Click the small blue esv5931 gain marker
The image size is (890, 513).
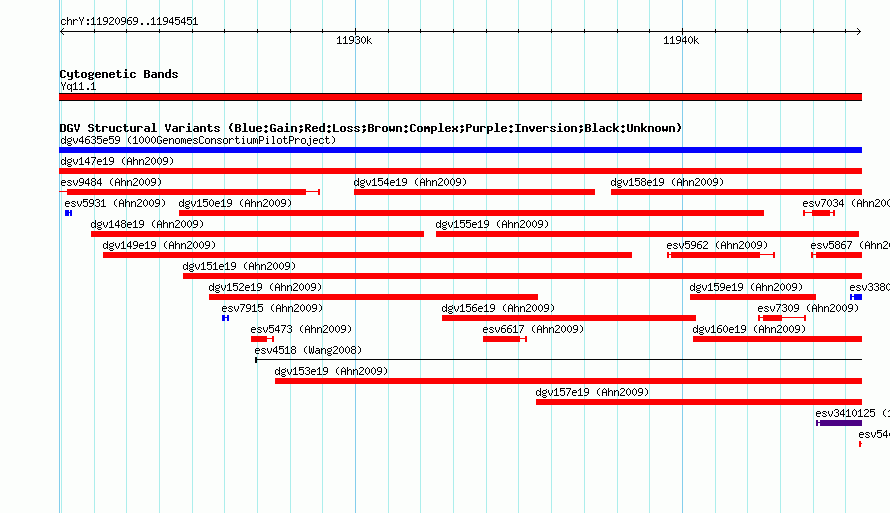(x=68, y=213)
